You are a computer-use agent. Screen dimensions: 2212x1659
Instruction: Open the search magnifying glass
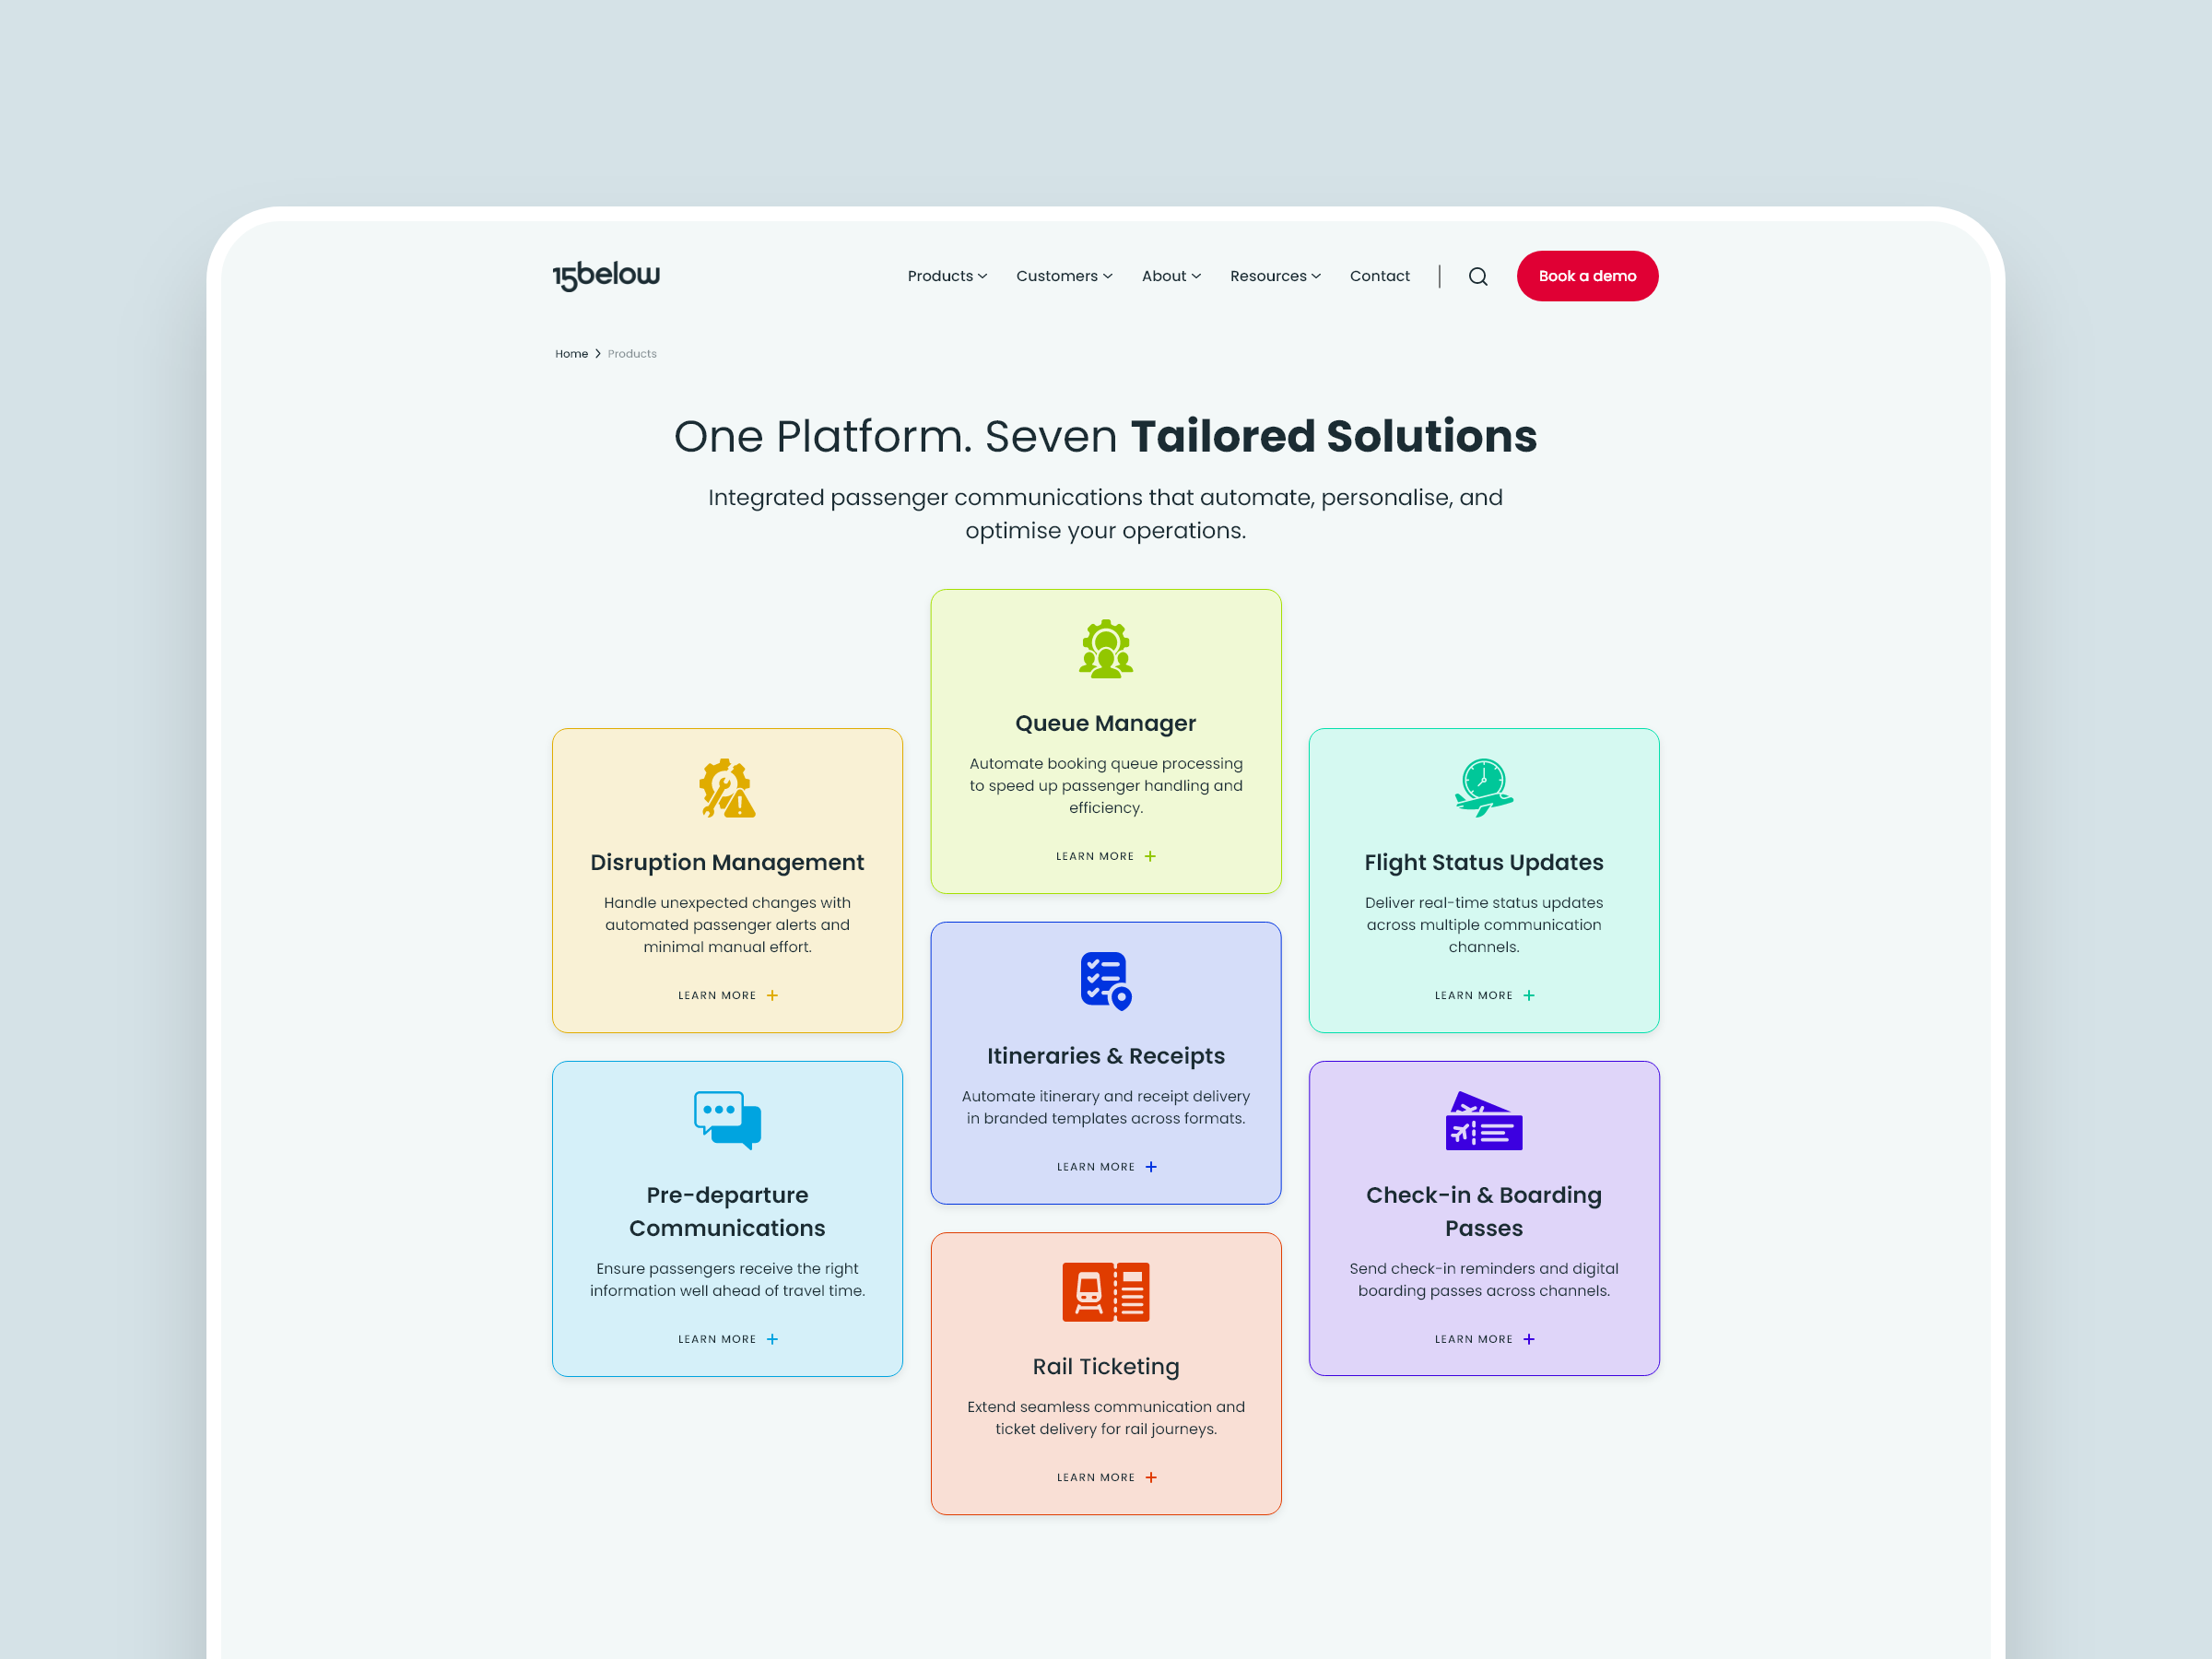[x=1478, y=276]
